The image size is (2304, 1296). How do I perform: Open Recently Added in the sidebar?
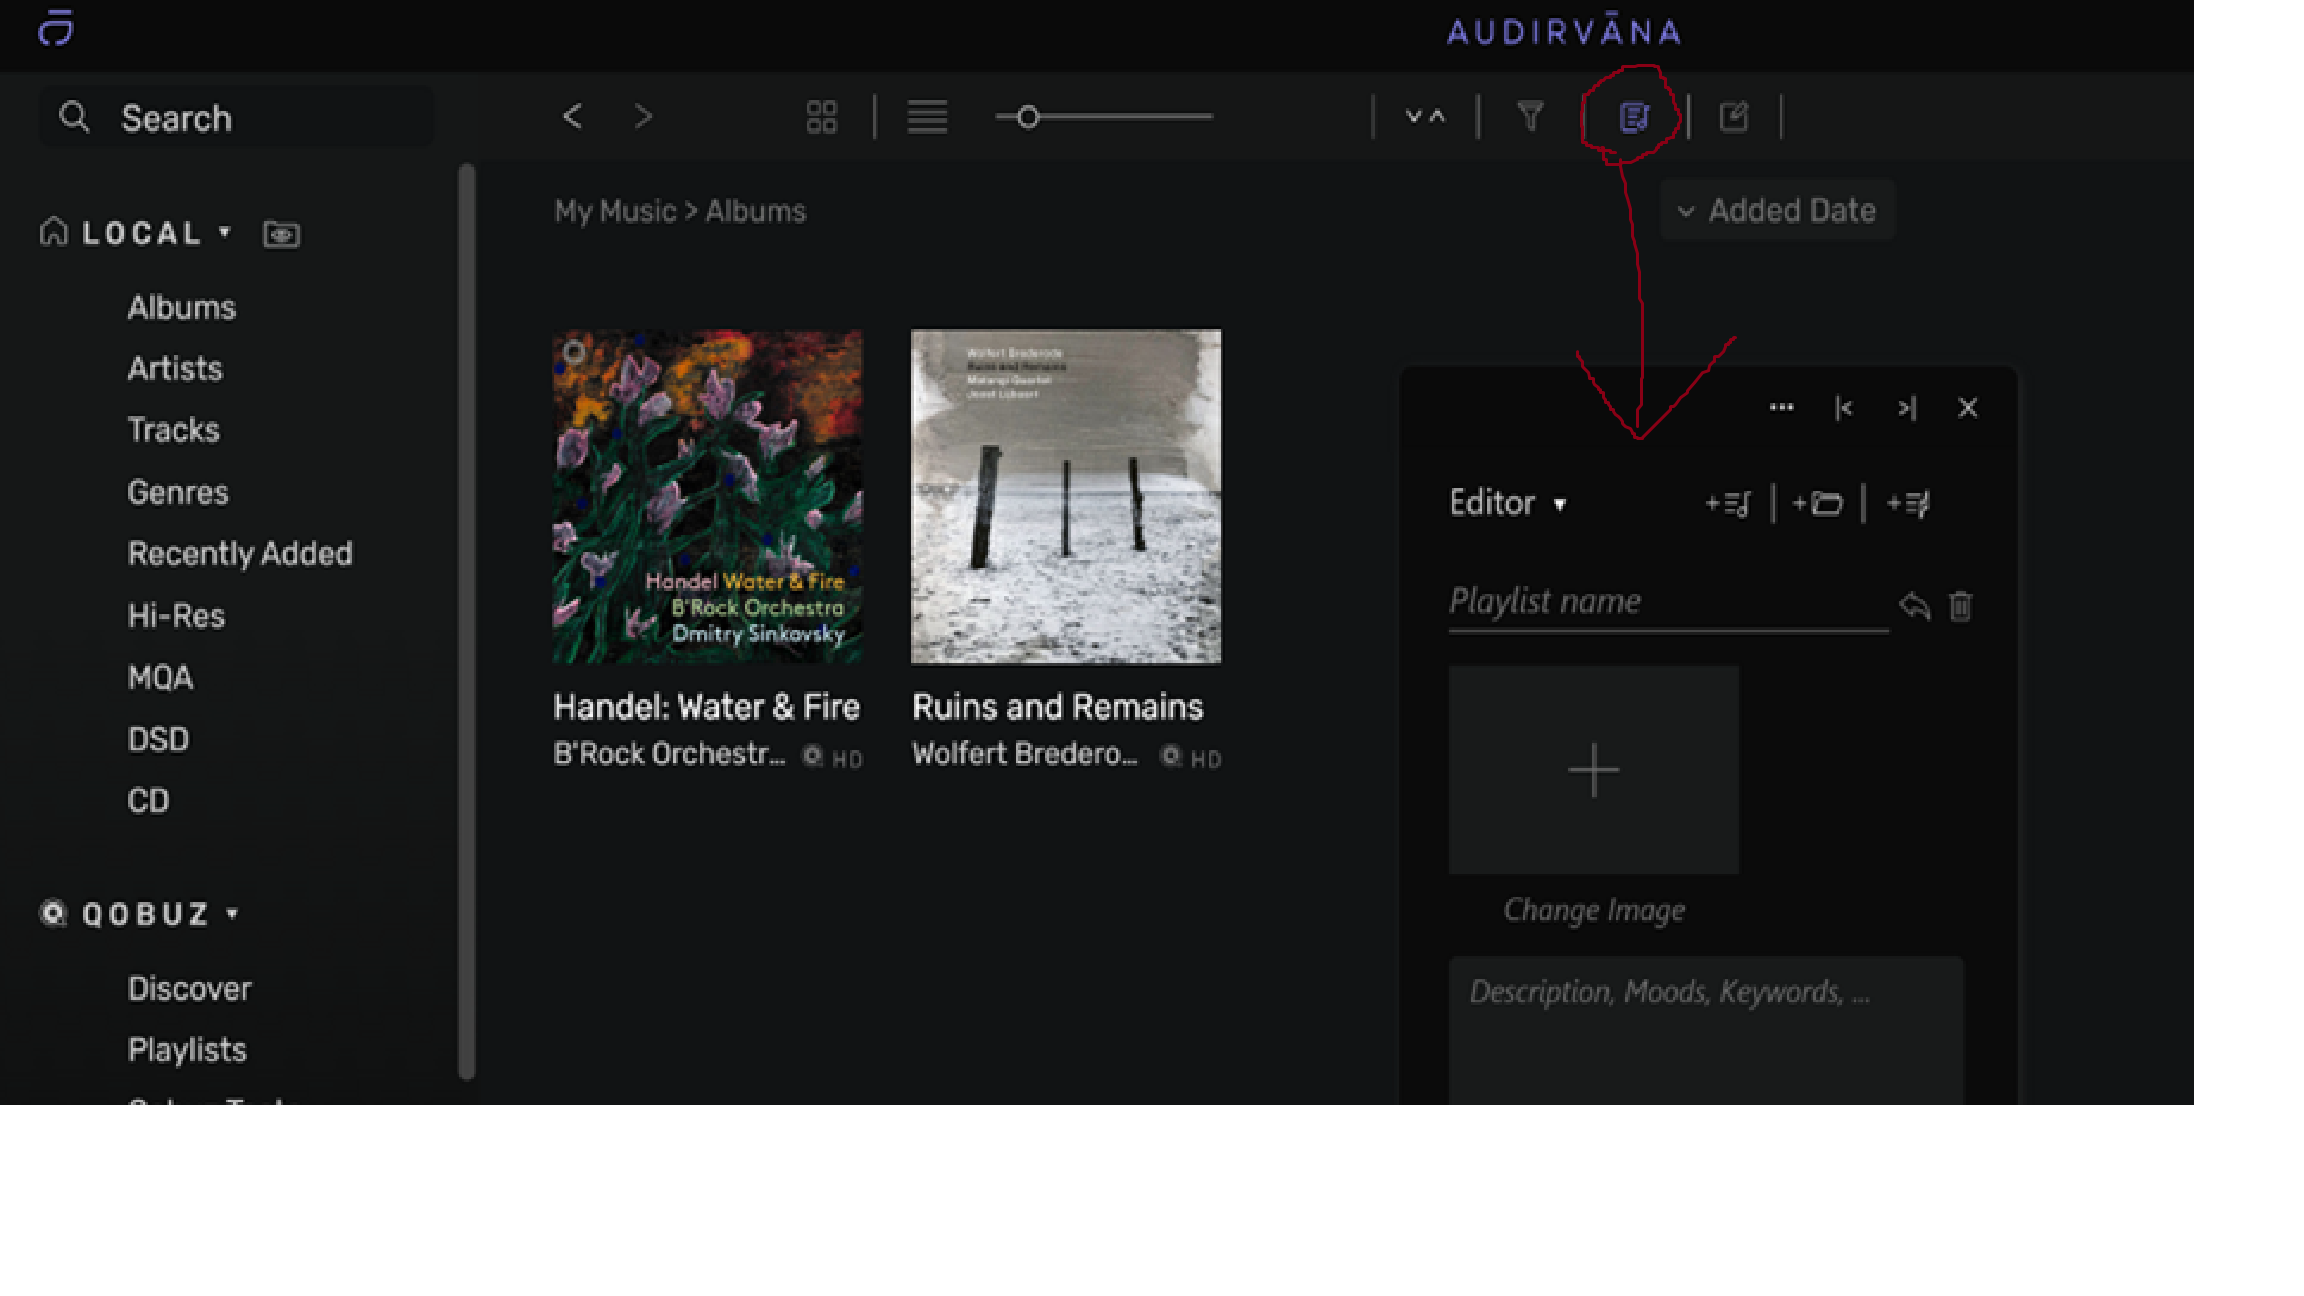[x=240, y=553]
